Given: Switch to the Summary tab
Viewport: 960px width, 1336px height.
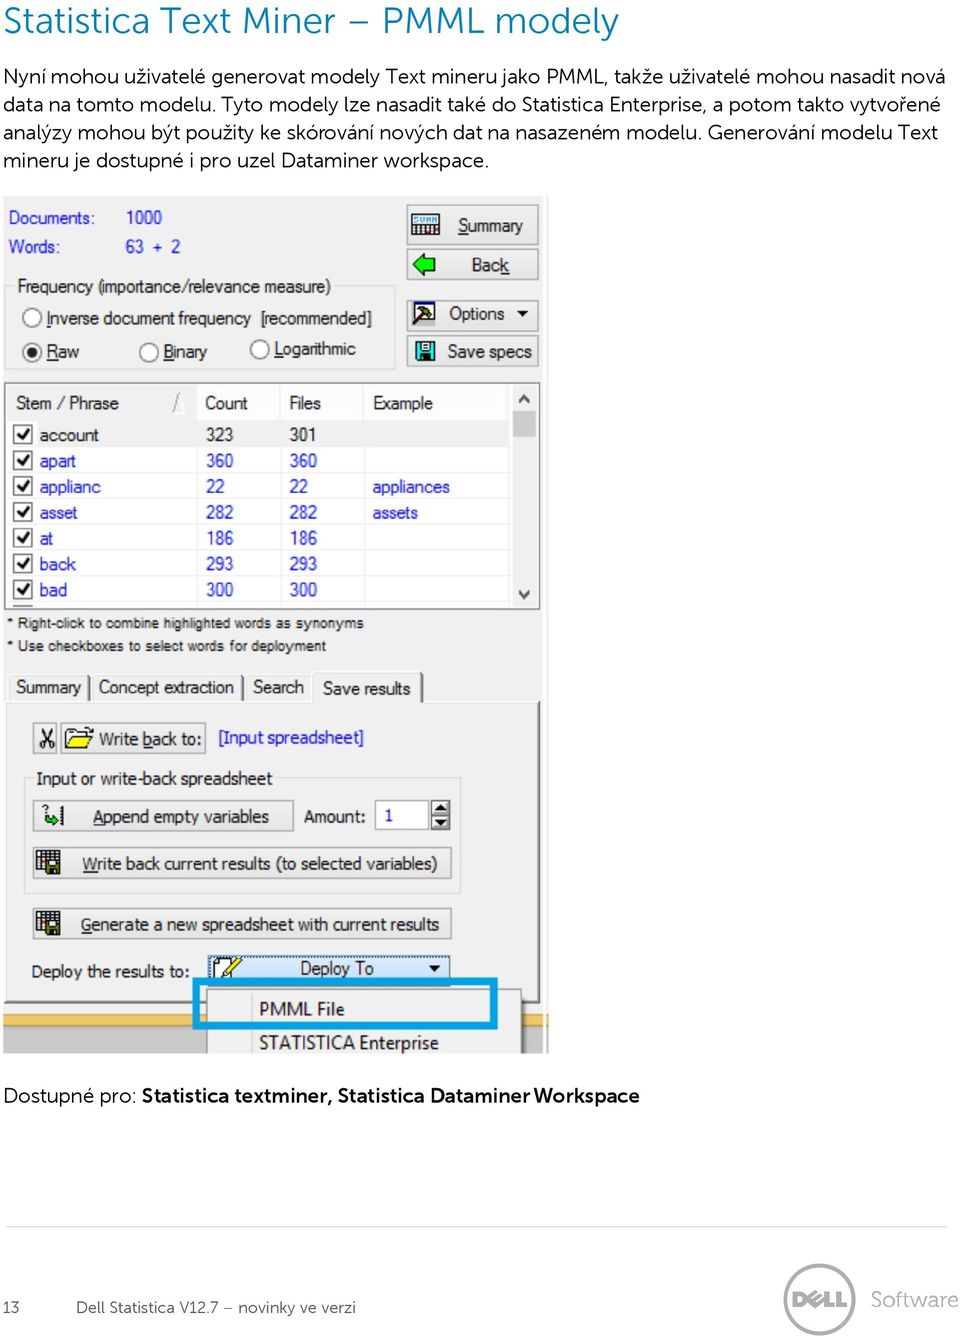Looking at the screenshot, I should (48, 687).
